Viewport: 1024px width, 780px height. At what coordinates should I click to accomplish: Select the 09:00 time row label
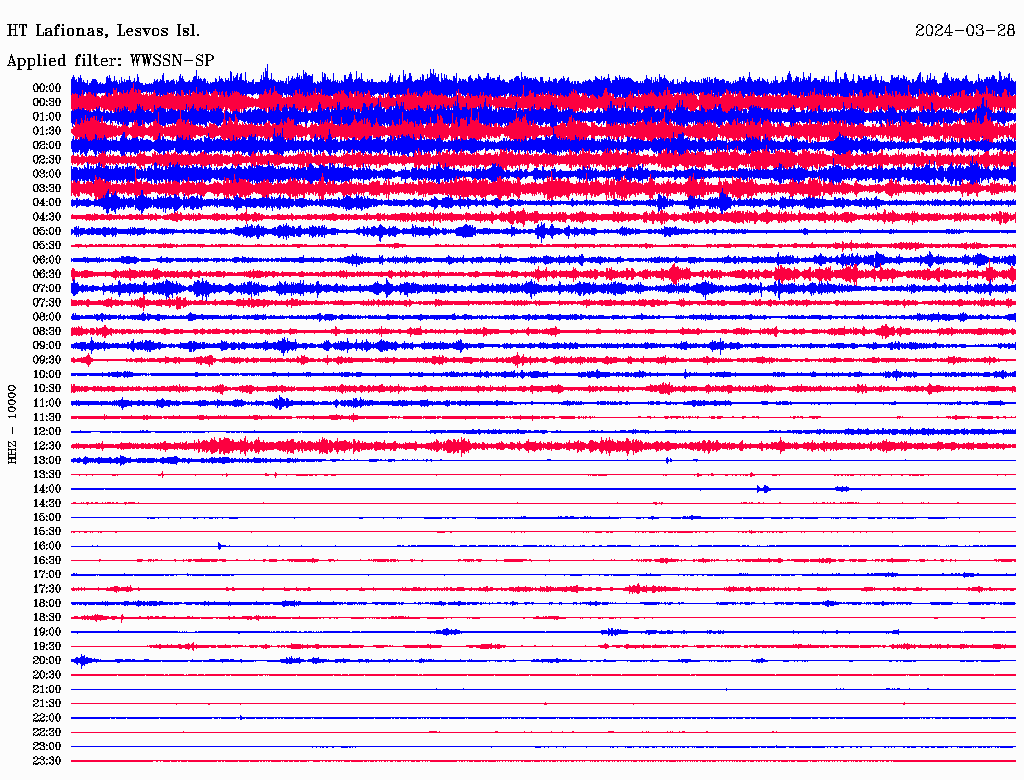[47, 346]
